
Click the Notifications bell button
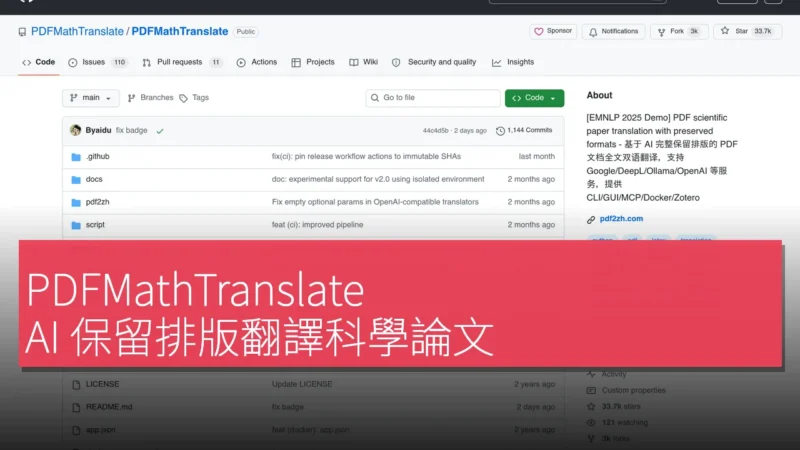(x=613, y=31)
